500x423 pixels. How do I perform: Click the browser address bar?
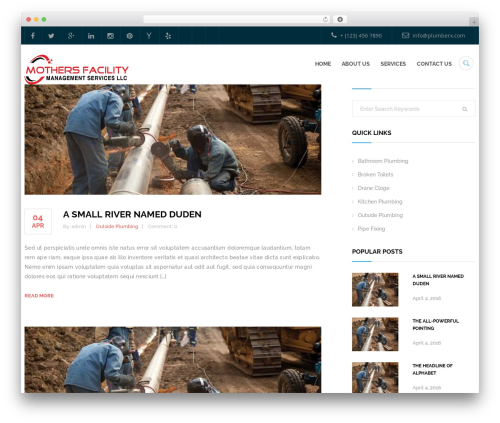click(x=236, y=19)
